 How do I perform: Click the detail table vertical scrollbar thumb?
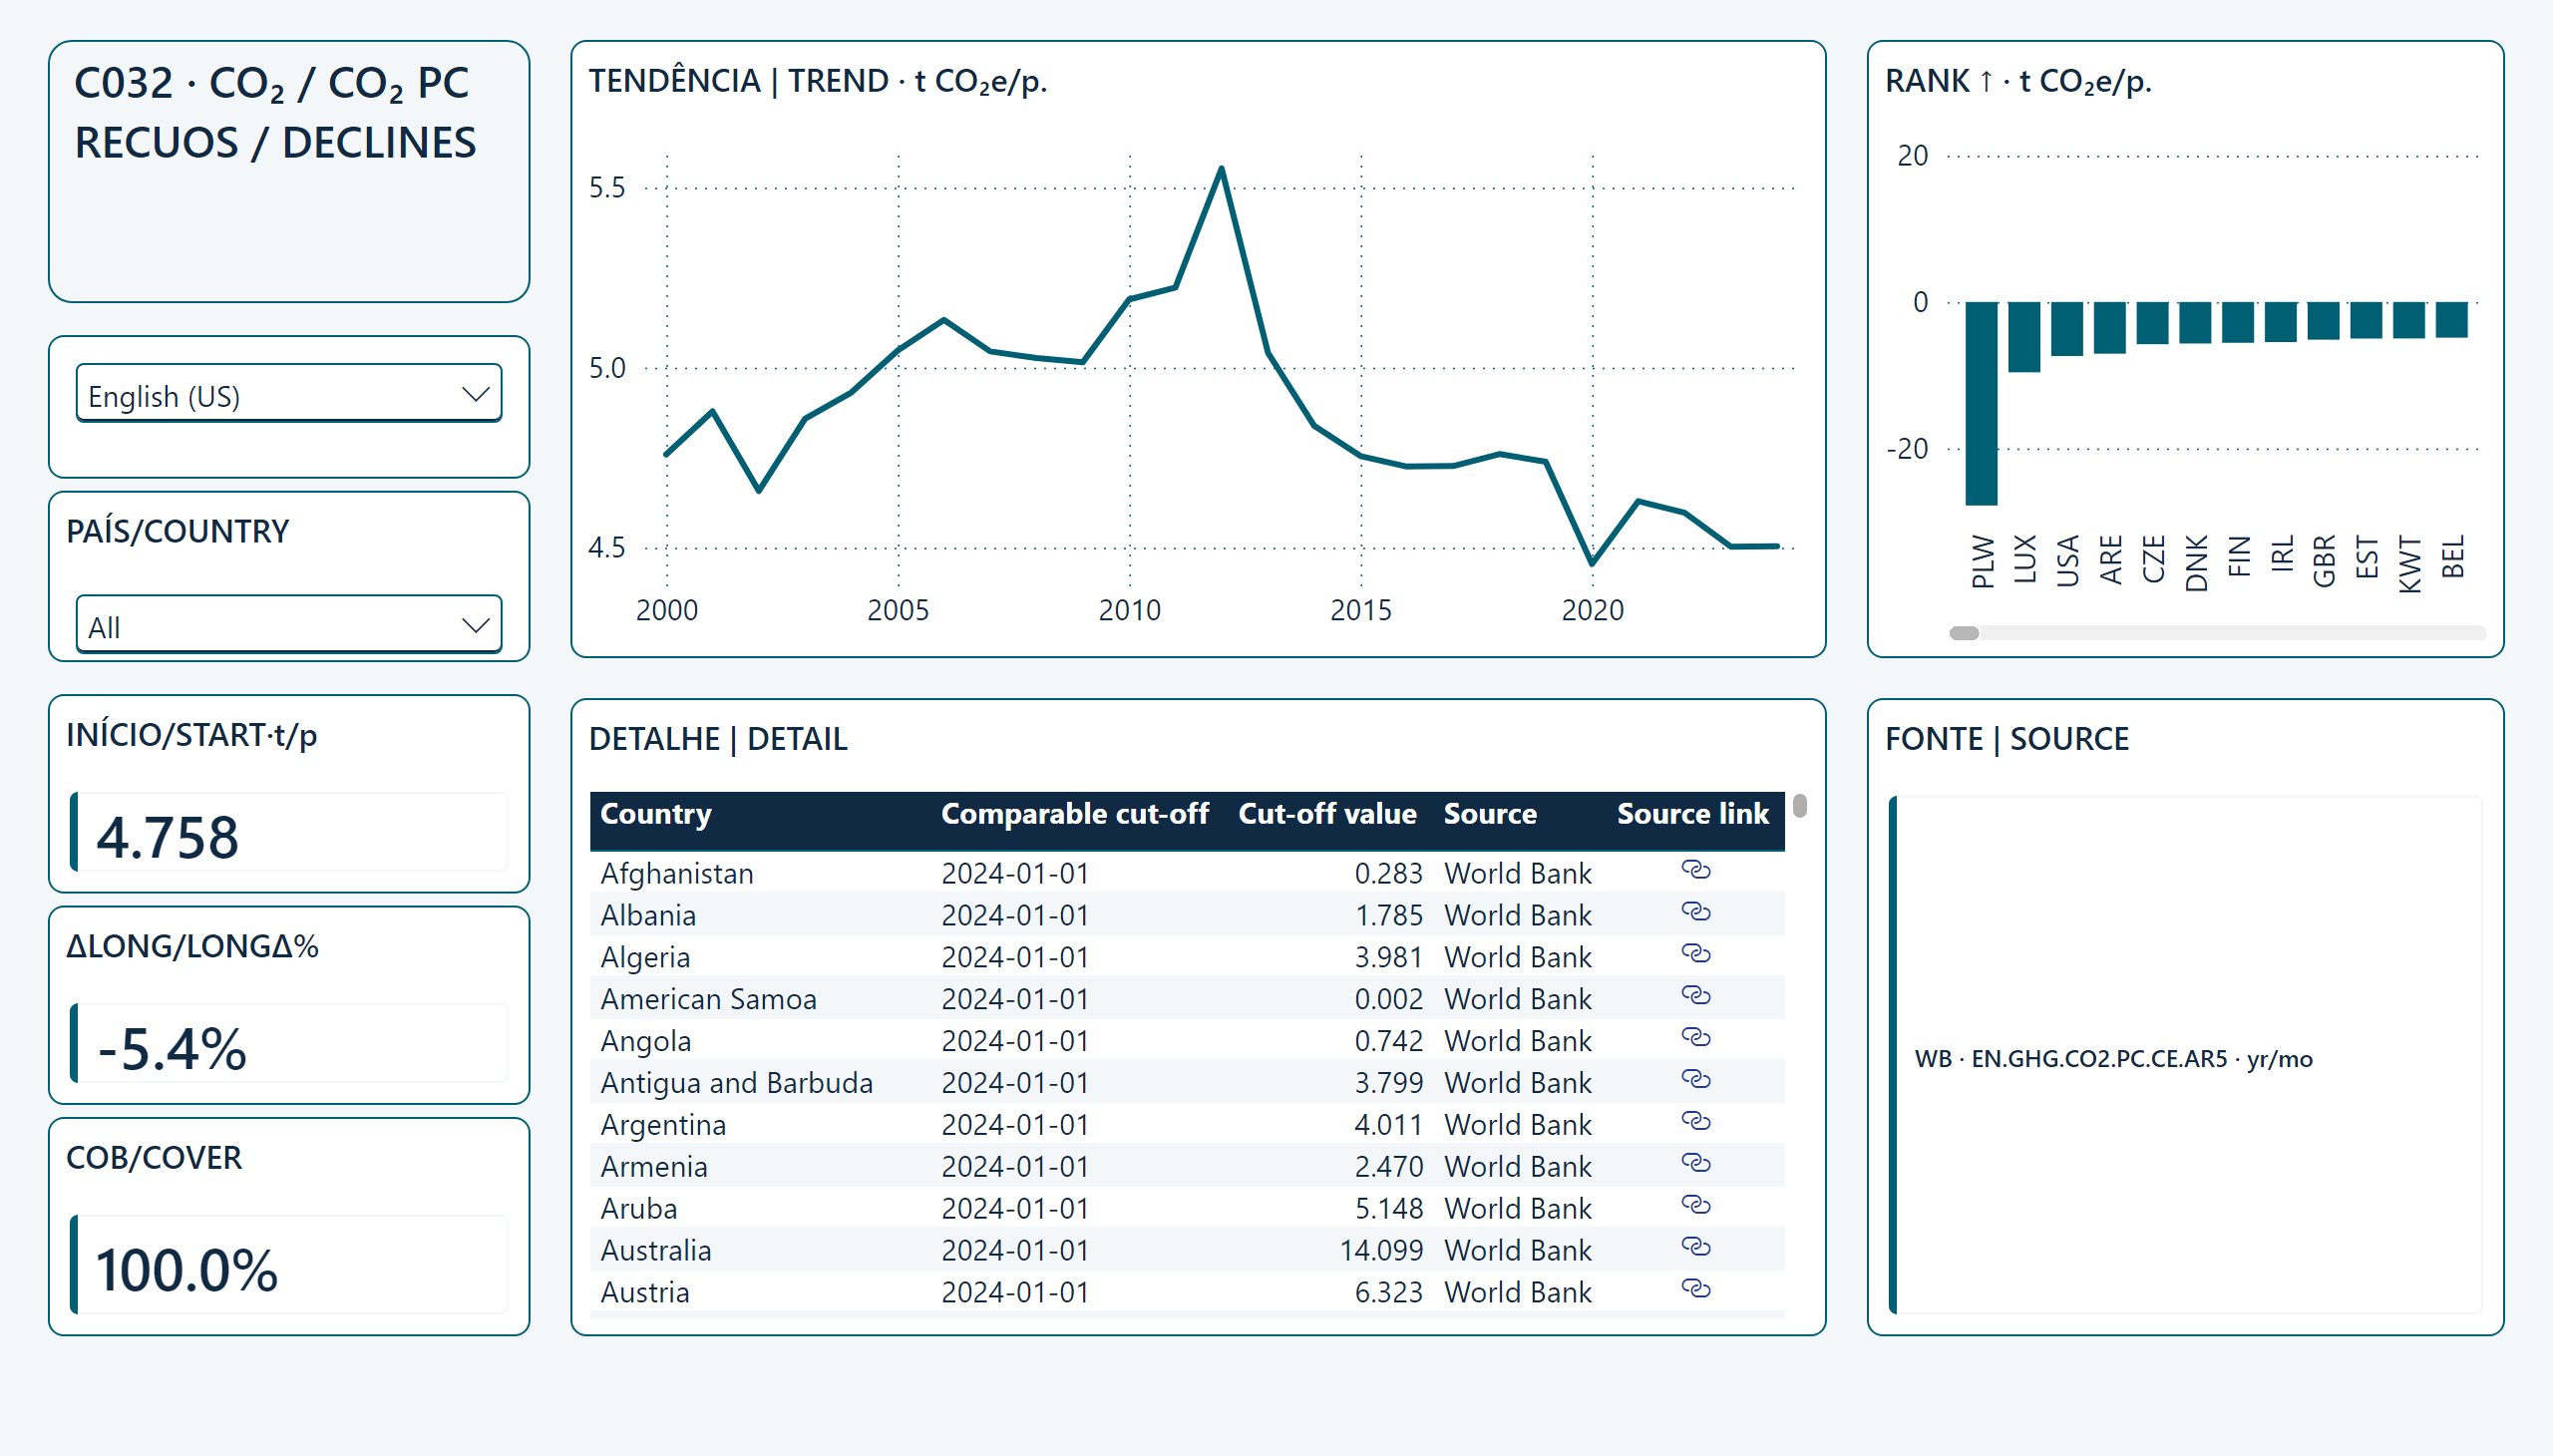1800,806
